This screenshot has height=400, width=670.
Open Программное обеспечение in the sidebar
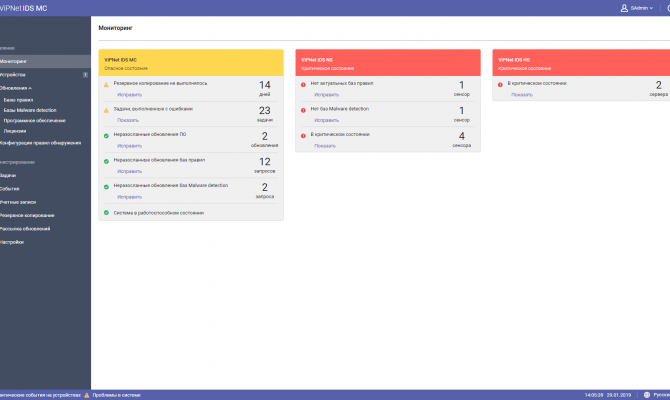point(35,121)
